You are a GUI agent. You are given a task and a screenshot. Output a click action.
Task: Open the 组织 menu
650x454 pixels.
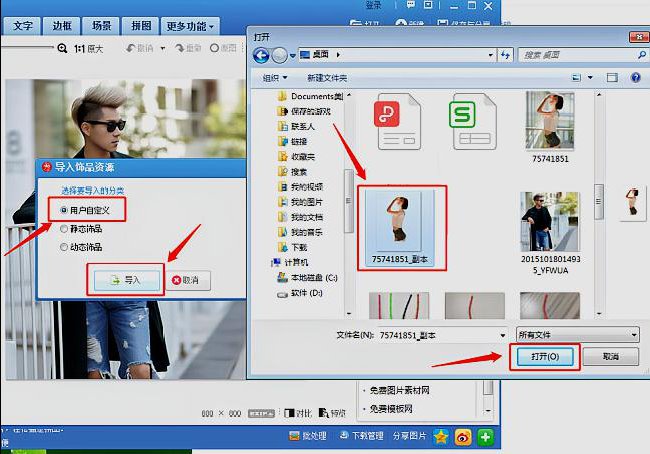coord(275,78)
